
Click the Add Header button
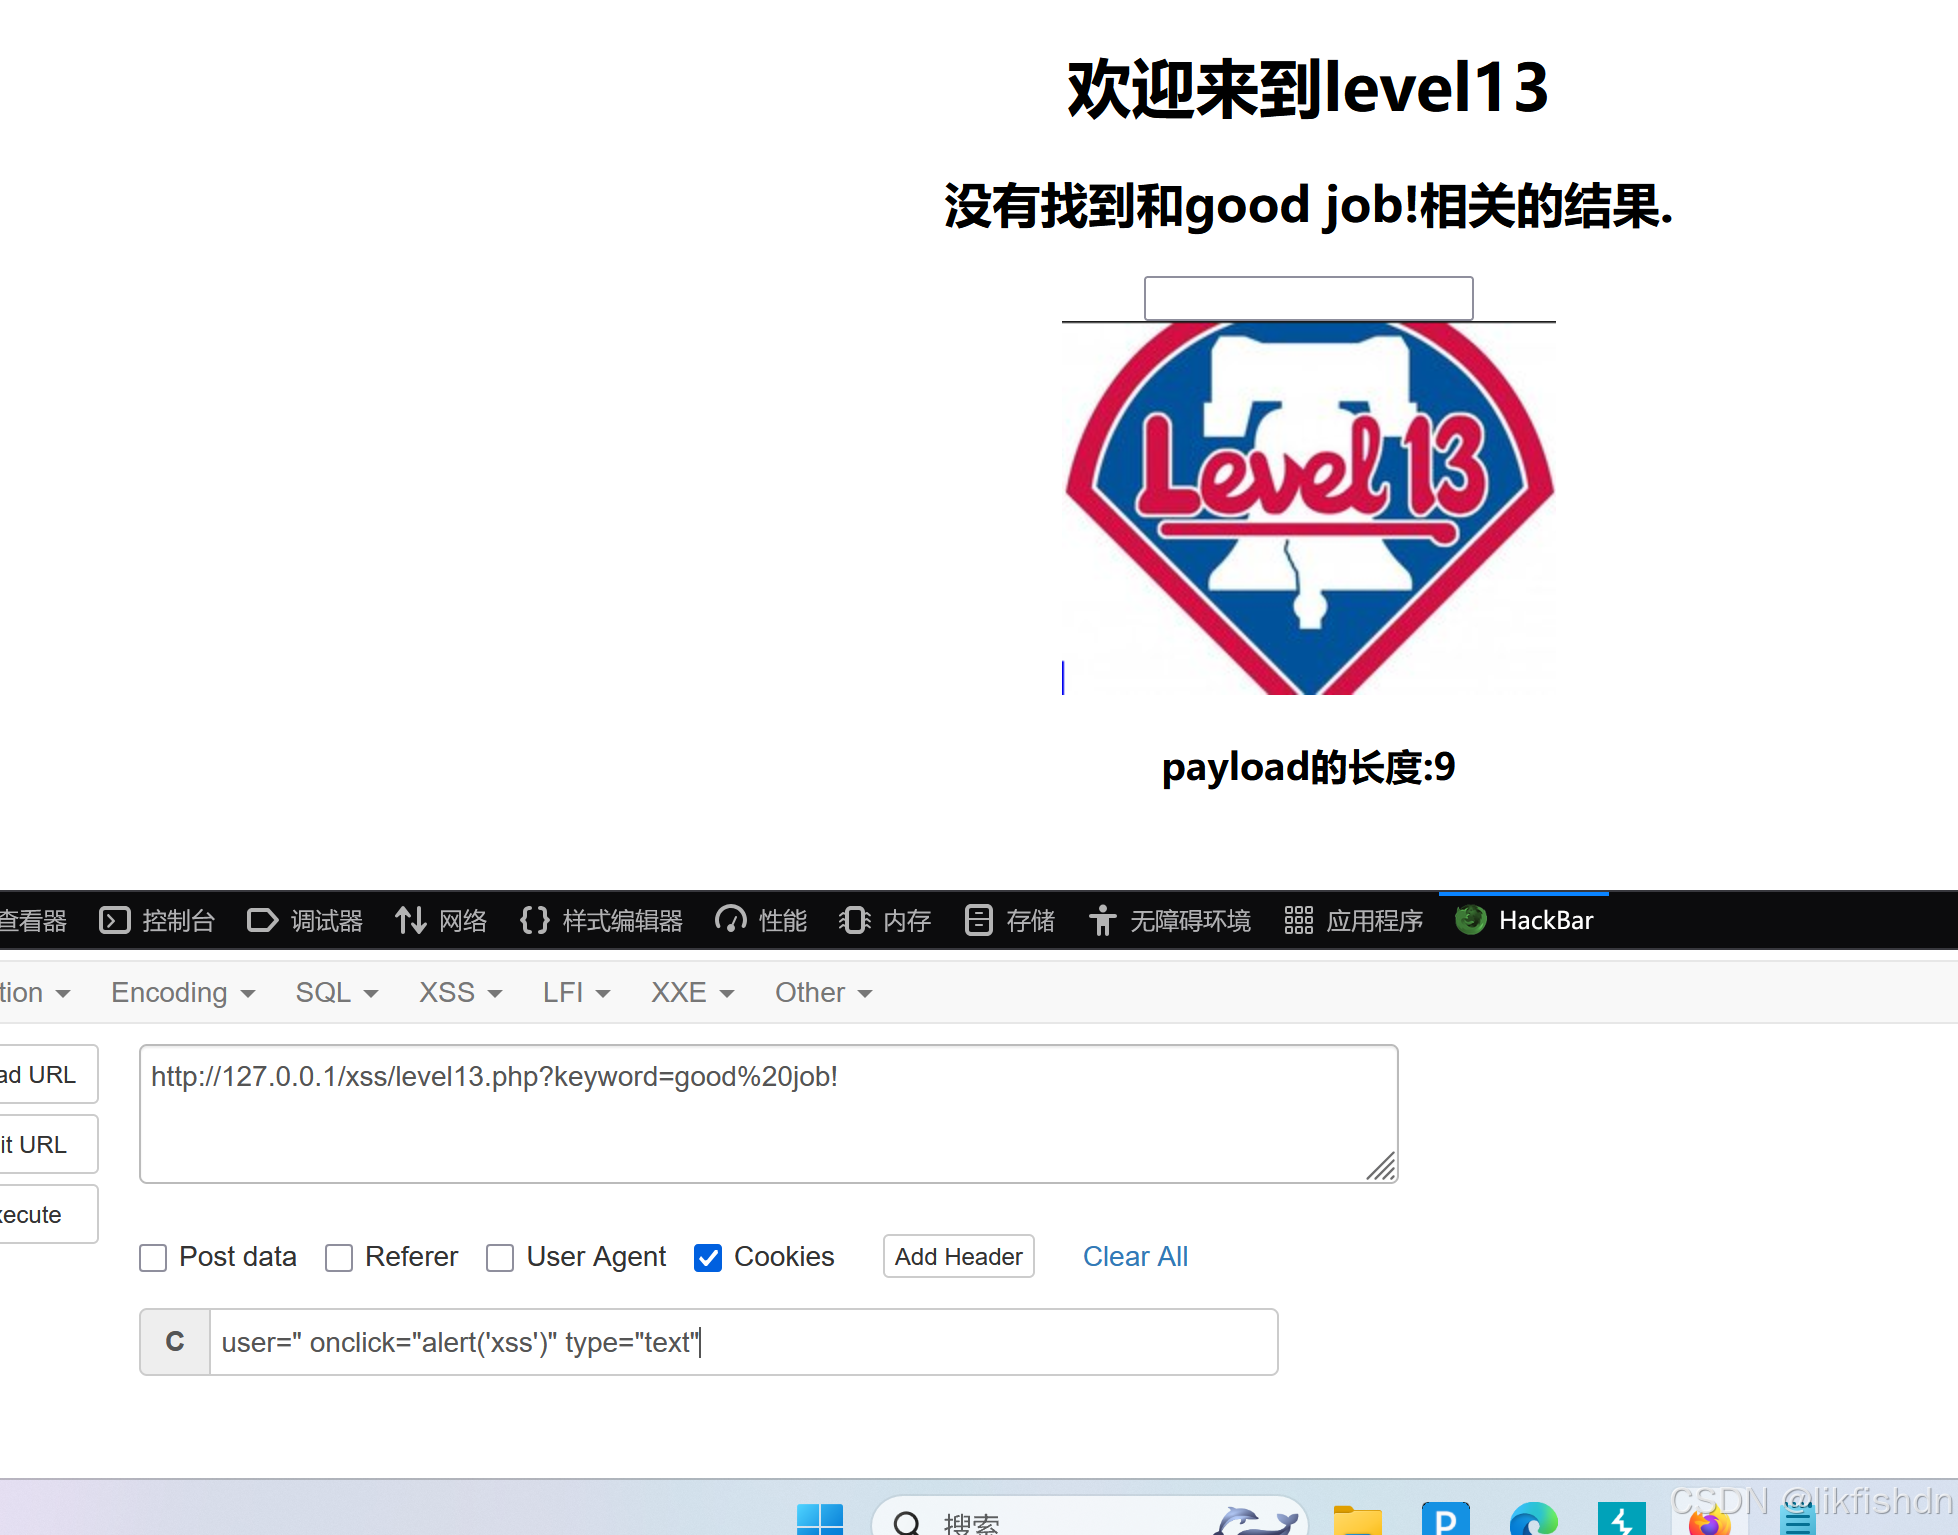coord(958,1257)
